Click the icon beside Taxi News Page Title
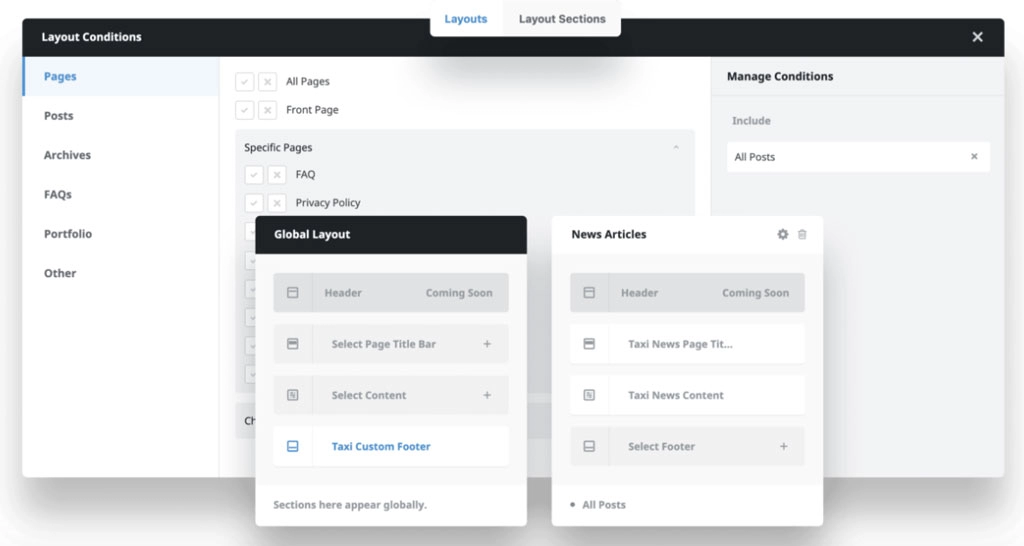 (589, 344)
